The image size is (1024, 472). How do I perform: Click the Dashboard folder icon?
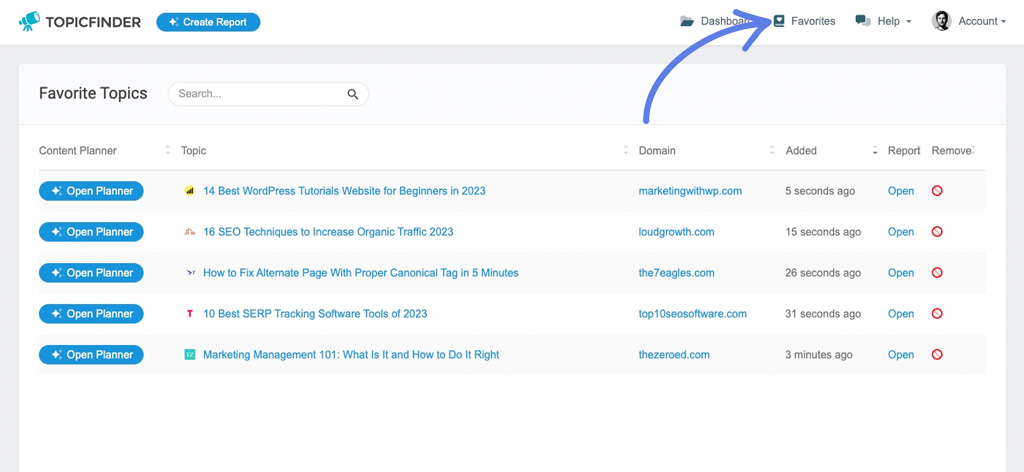coord(686,21)
